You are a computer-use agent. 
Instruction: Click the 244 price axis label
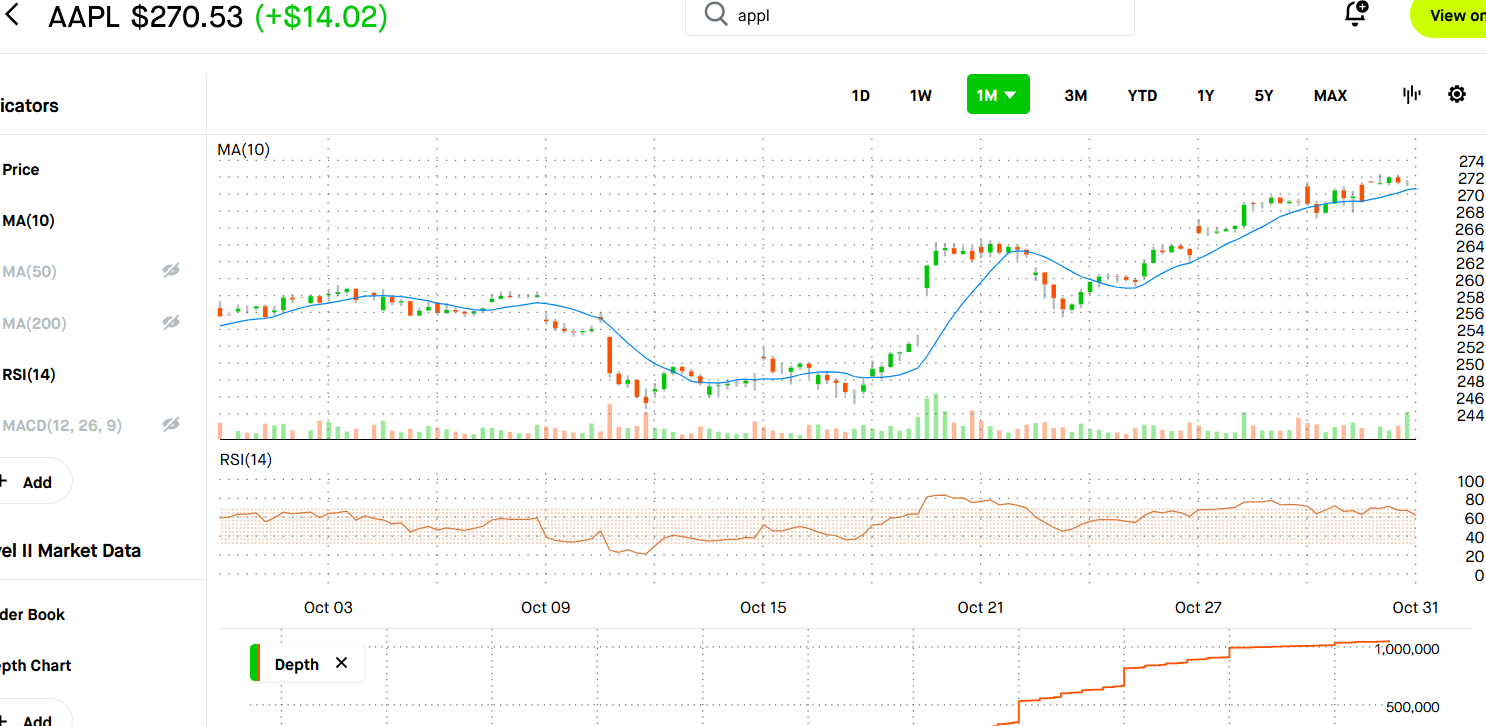[x=1471, y=415]
